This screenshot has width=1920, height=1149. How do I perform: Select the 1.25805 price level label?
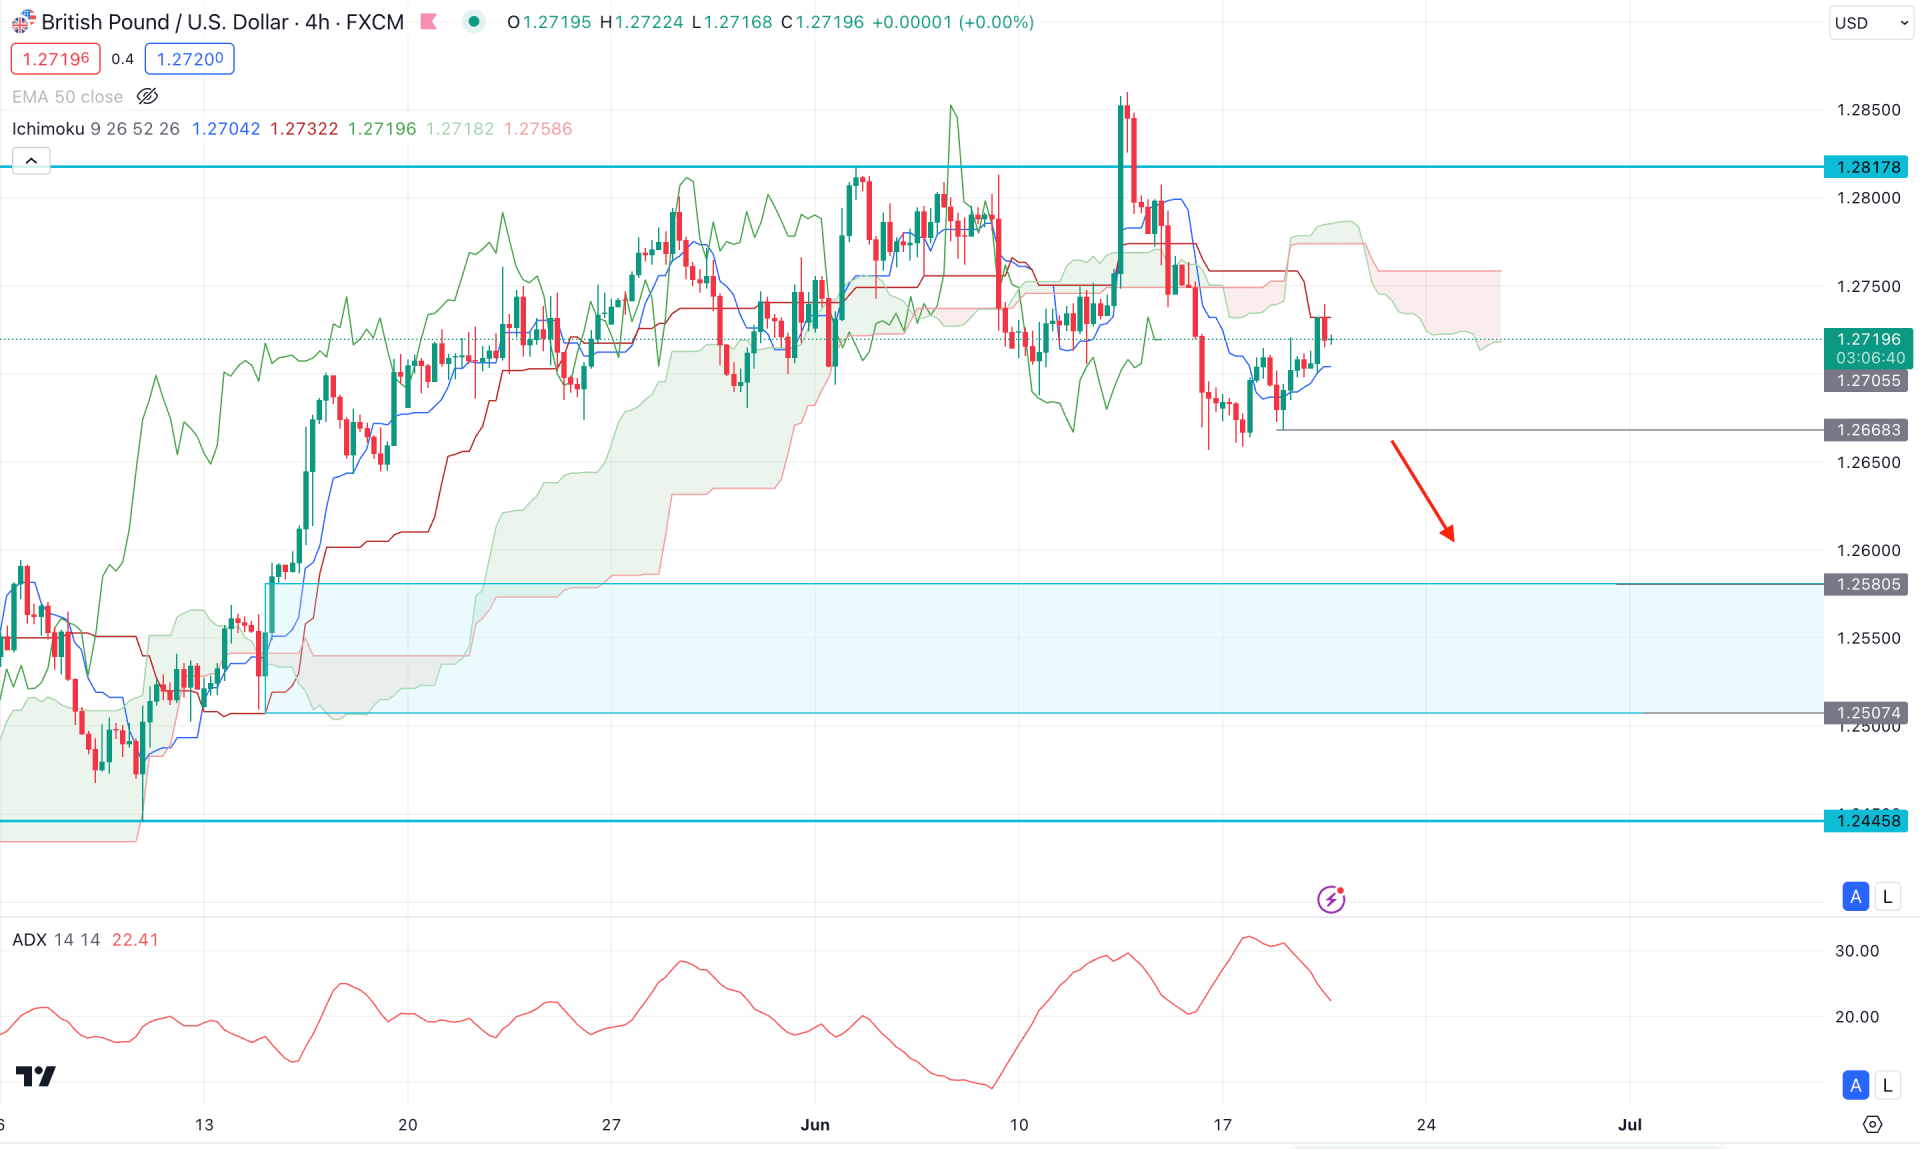click(1867, 584)
